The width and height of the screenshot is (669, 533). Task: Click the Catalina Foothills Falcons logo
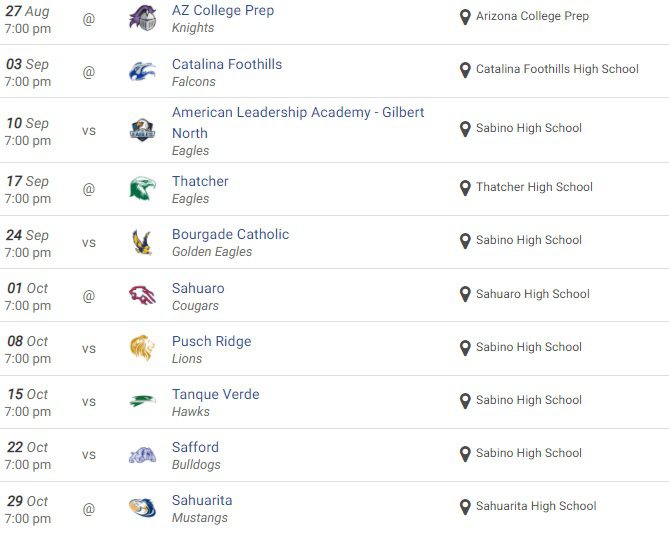click(x=143, y=72)
